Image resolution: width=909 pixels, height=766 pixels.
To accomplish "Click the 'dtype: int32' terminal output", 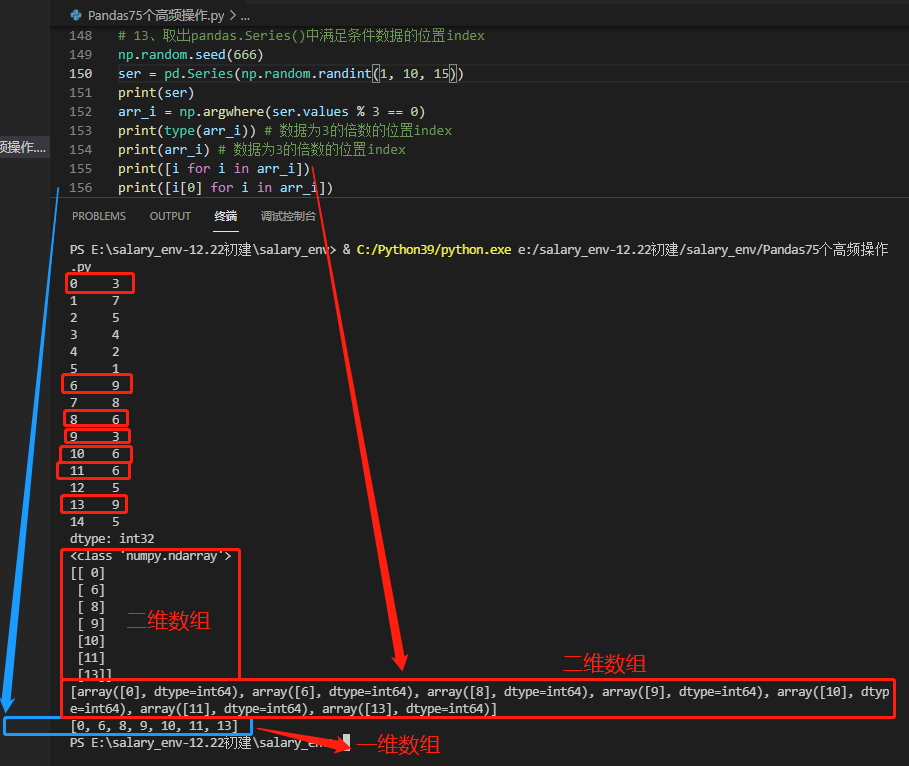I will (x=112, y=539).
